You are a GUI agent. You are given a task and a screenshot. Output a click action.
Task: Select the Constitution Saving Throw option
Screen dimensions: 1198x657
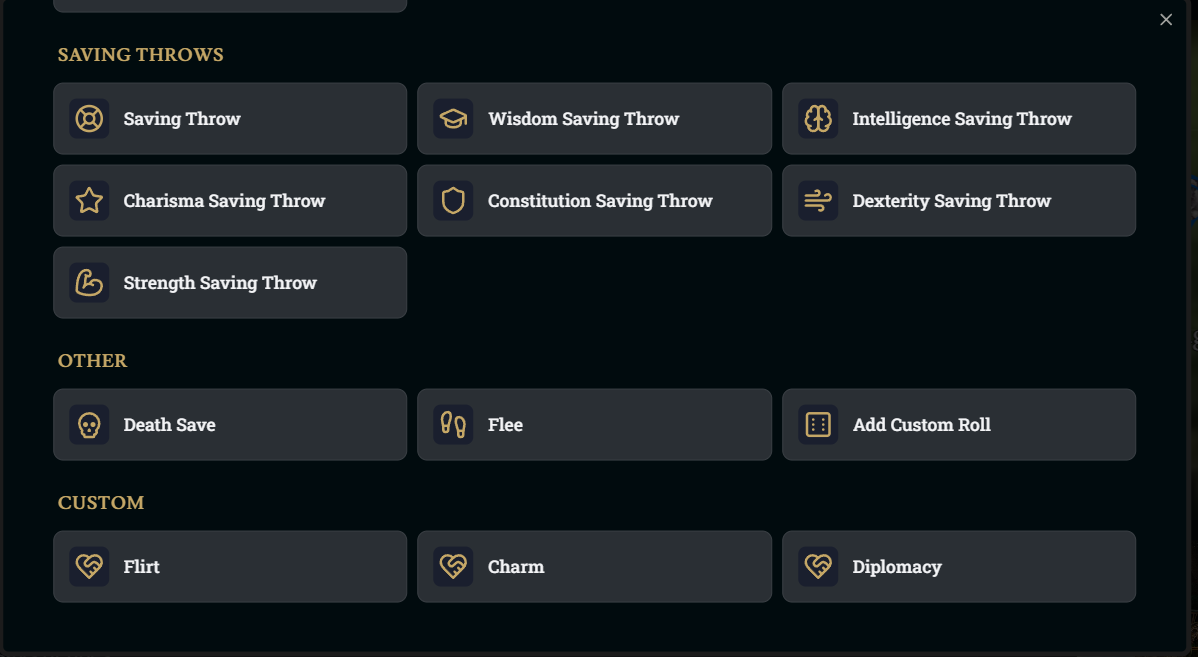(x=594, y=200)
